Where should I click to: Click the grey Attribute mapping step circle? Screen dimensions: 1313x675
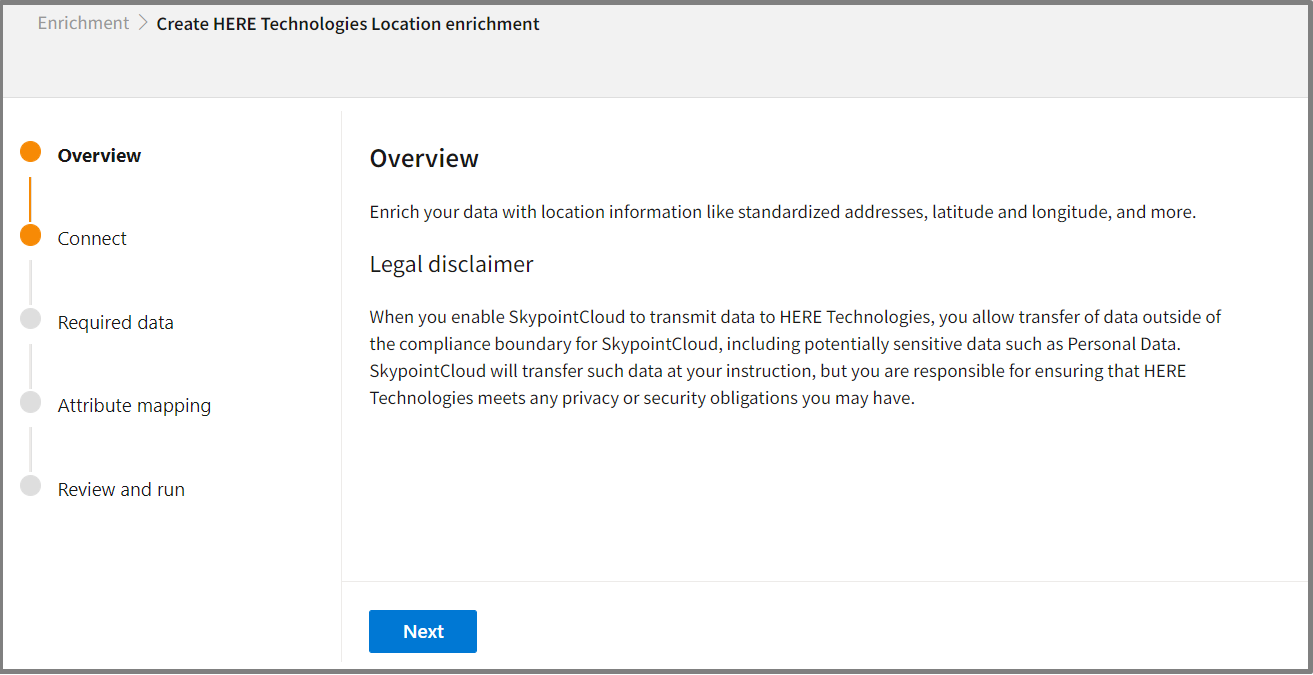[31, 403]
